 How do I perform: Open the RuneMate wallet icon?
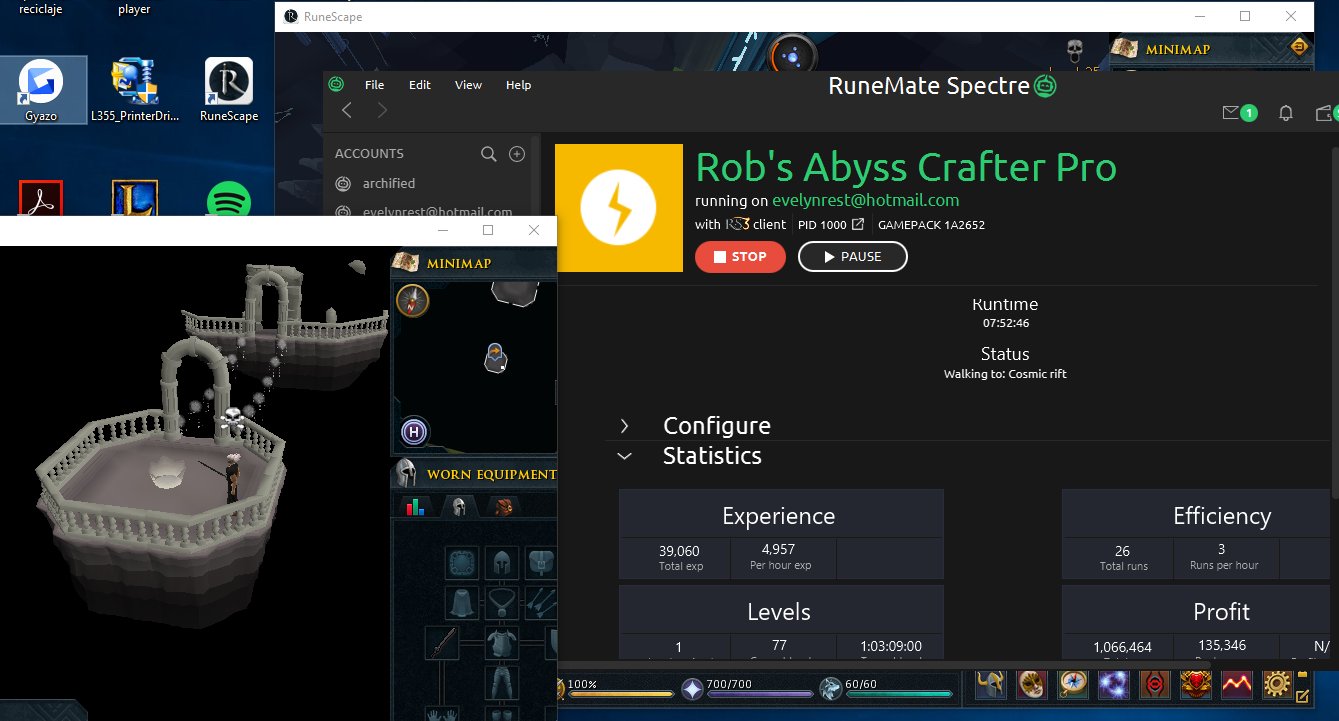pyautogui.click(x=1325, y=113)
